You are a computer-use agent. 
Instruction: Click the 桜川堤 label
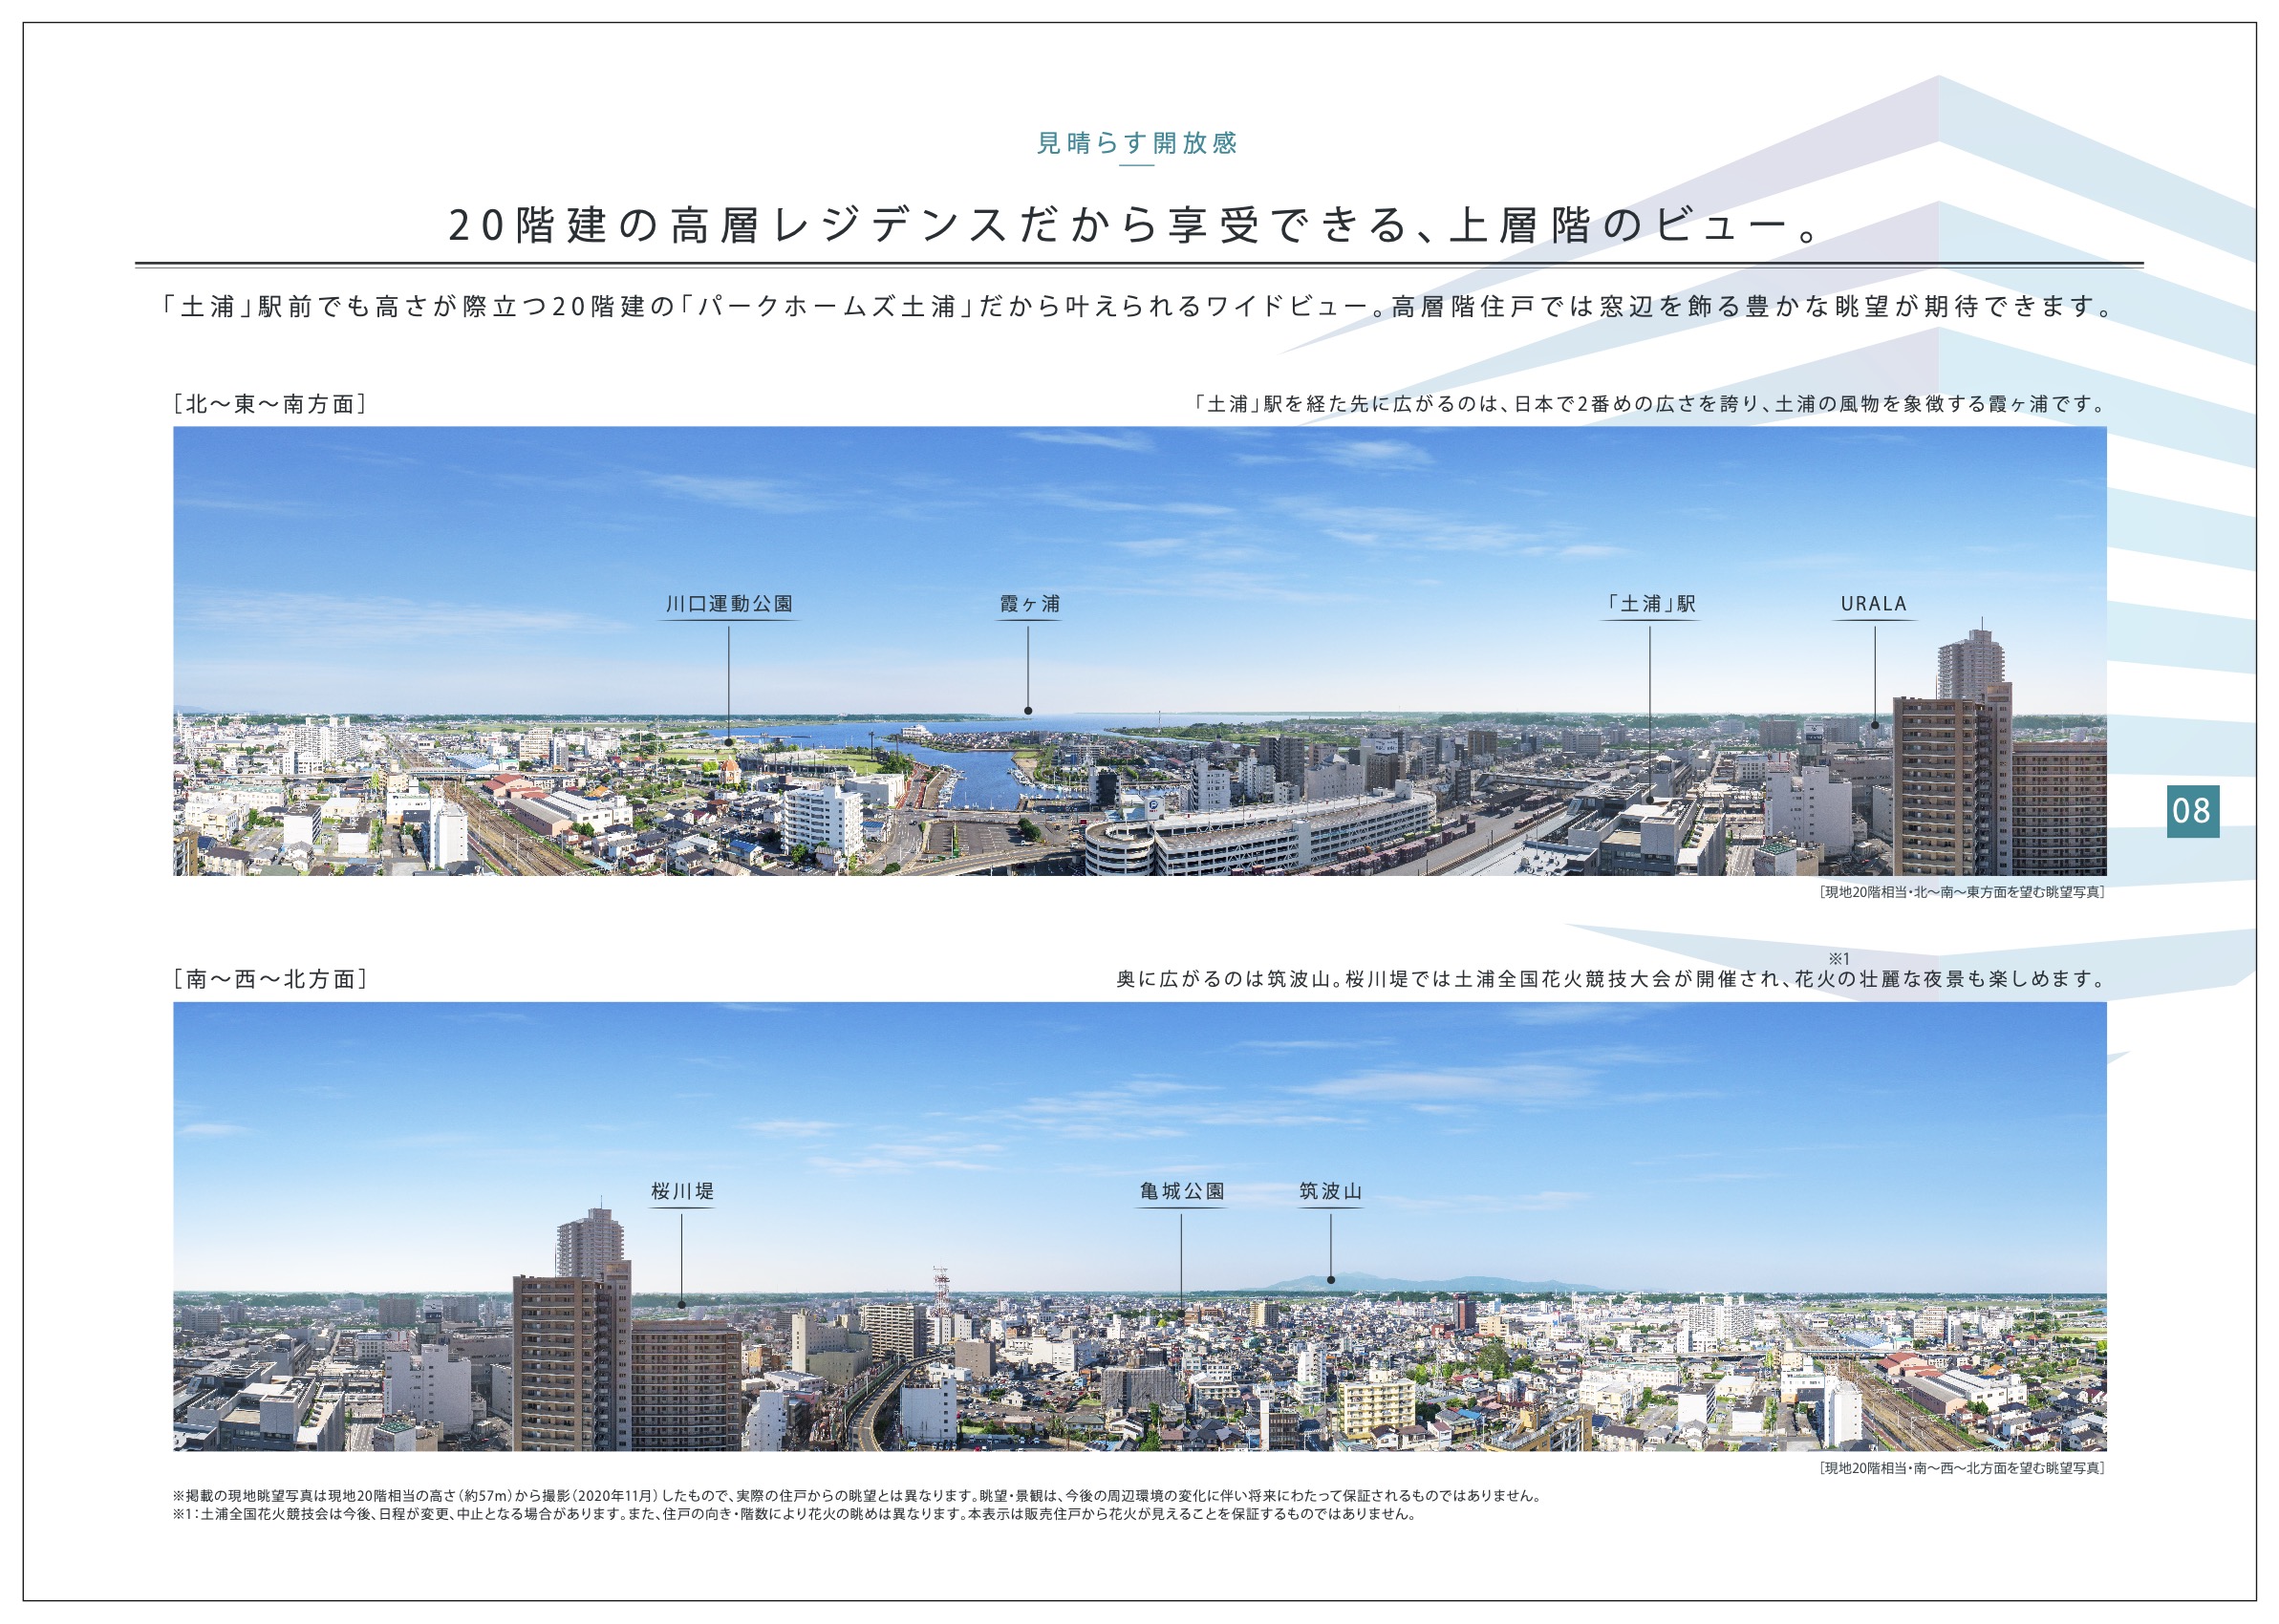coord(682,1191)
